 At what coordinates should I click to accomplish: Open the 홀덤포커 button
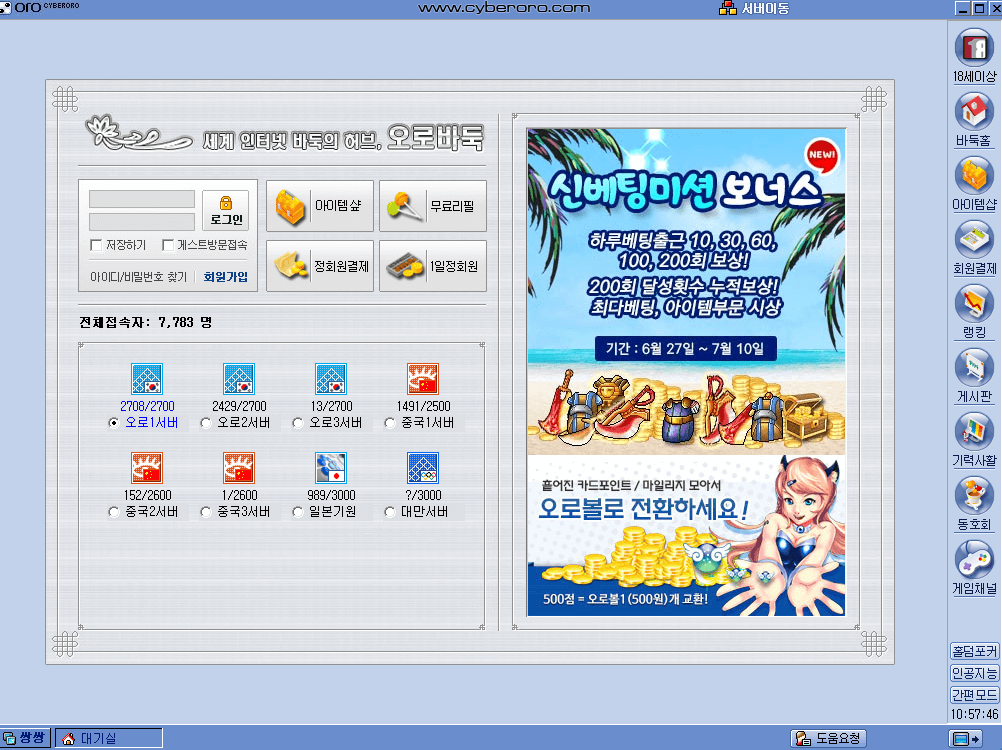click(x=975, y=651)
